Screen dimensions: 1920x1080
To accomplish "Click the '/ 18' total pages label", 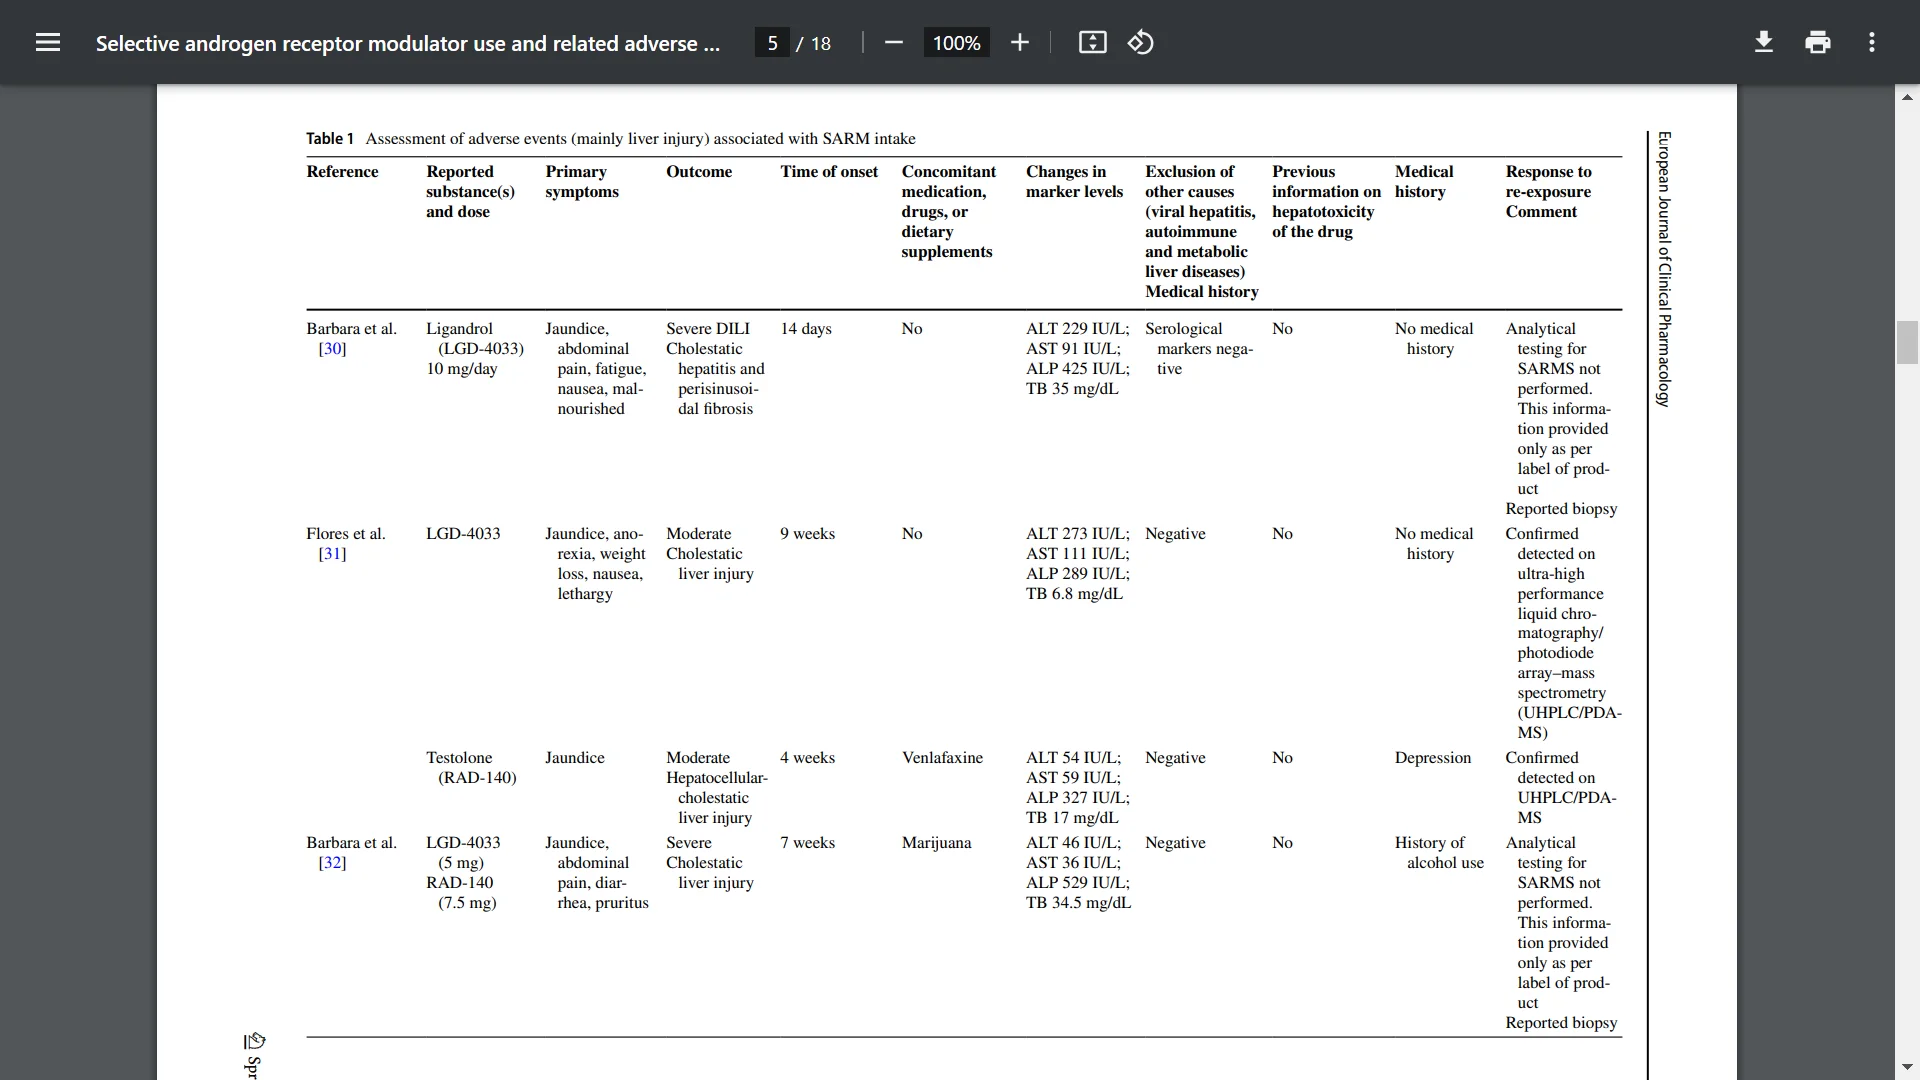I will point(813,43).
